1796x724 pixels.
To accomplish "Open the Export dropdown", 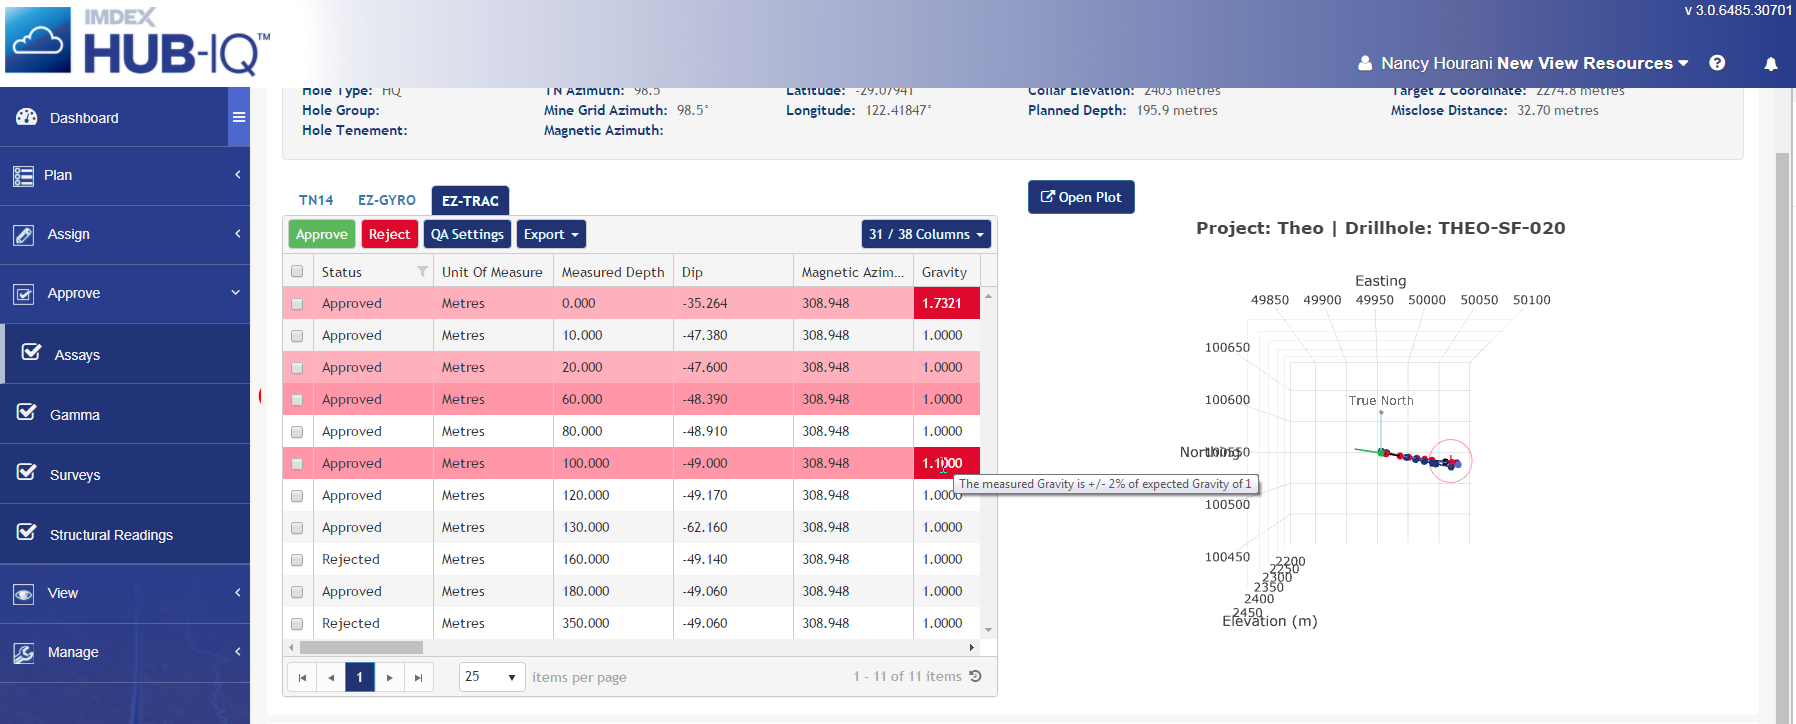I will point(551,234).
